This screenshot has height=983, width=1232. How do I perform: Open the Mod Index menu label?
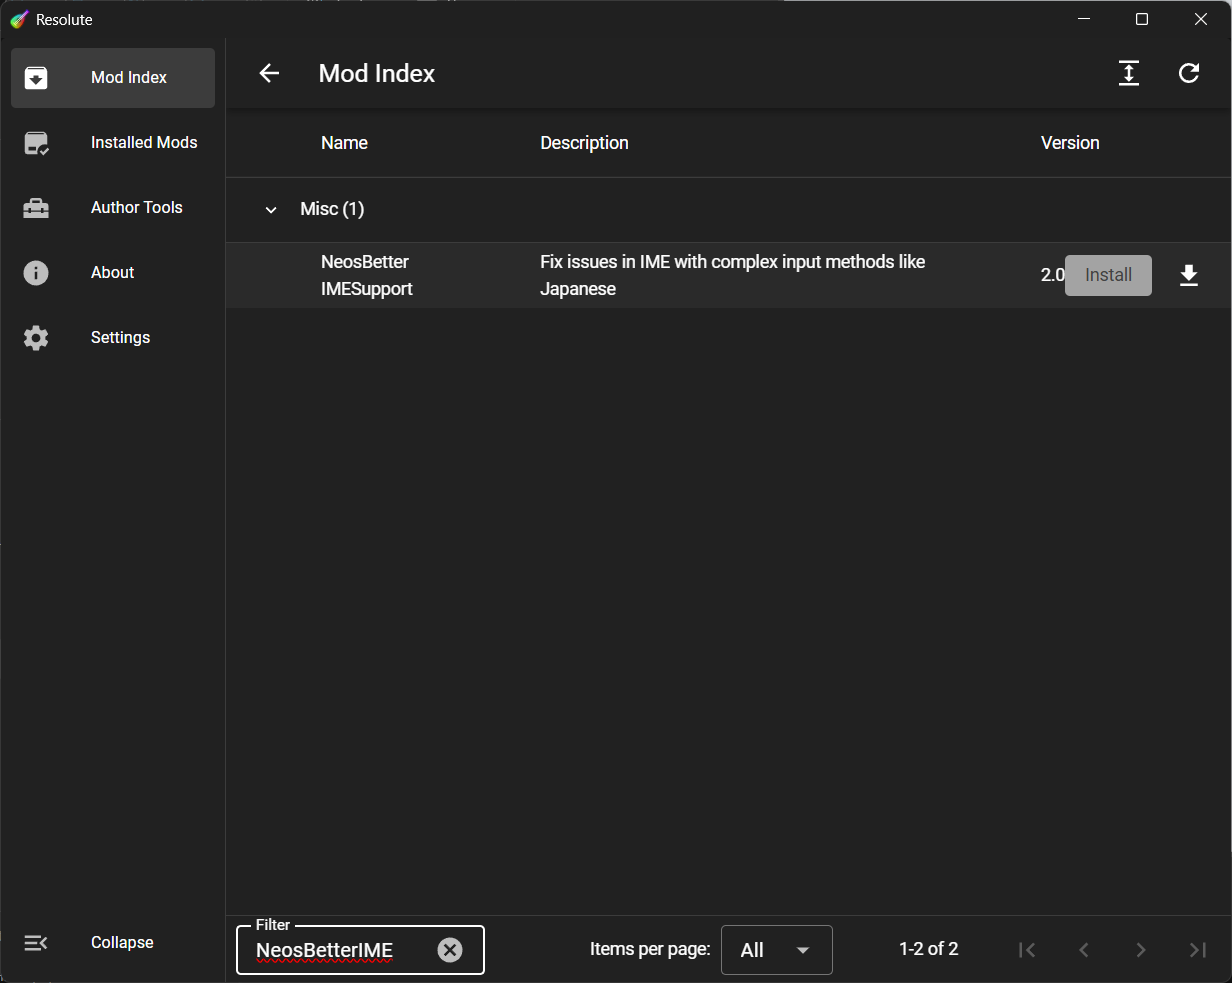(129, 78)
